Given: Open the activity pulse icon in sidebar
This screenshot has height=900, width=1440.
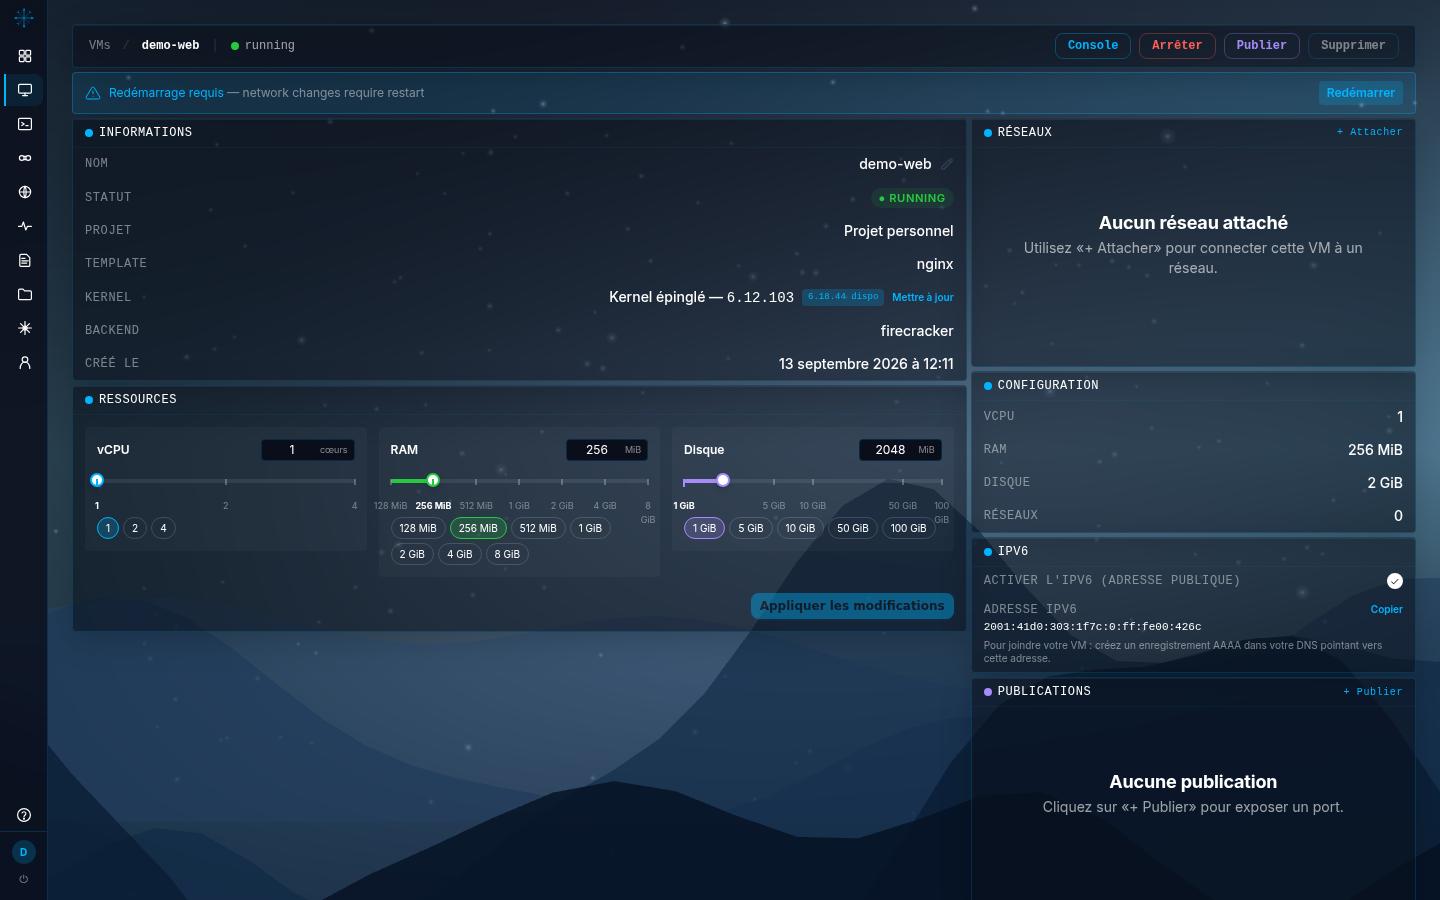Looking at the screenshot, I should 25,226.
